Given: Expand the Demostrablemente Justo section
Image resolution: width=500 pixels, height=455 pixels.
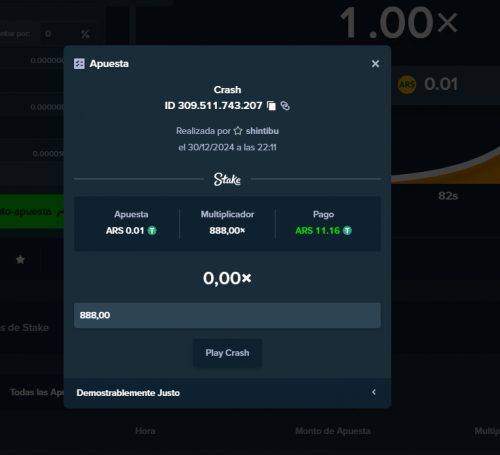Looking at the screenshot, I should coord(227,393).
